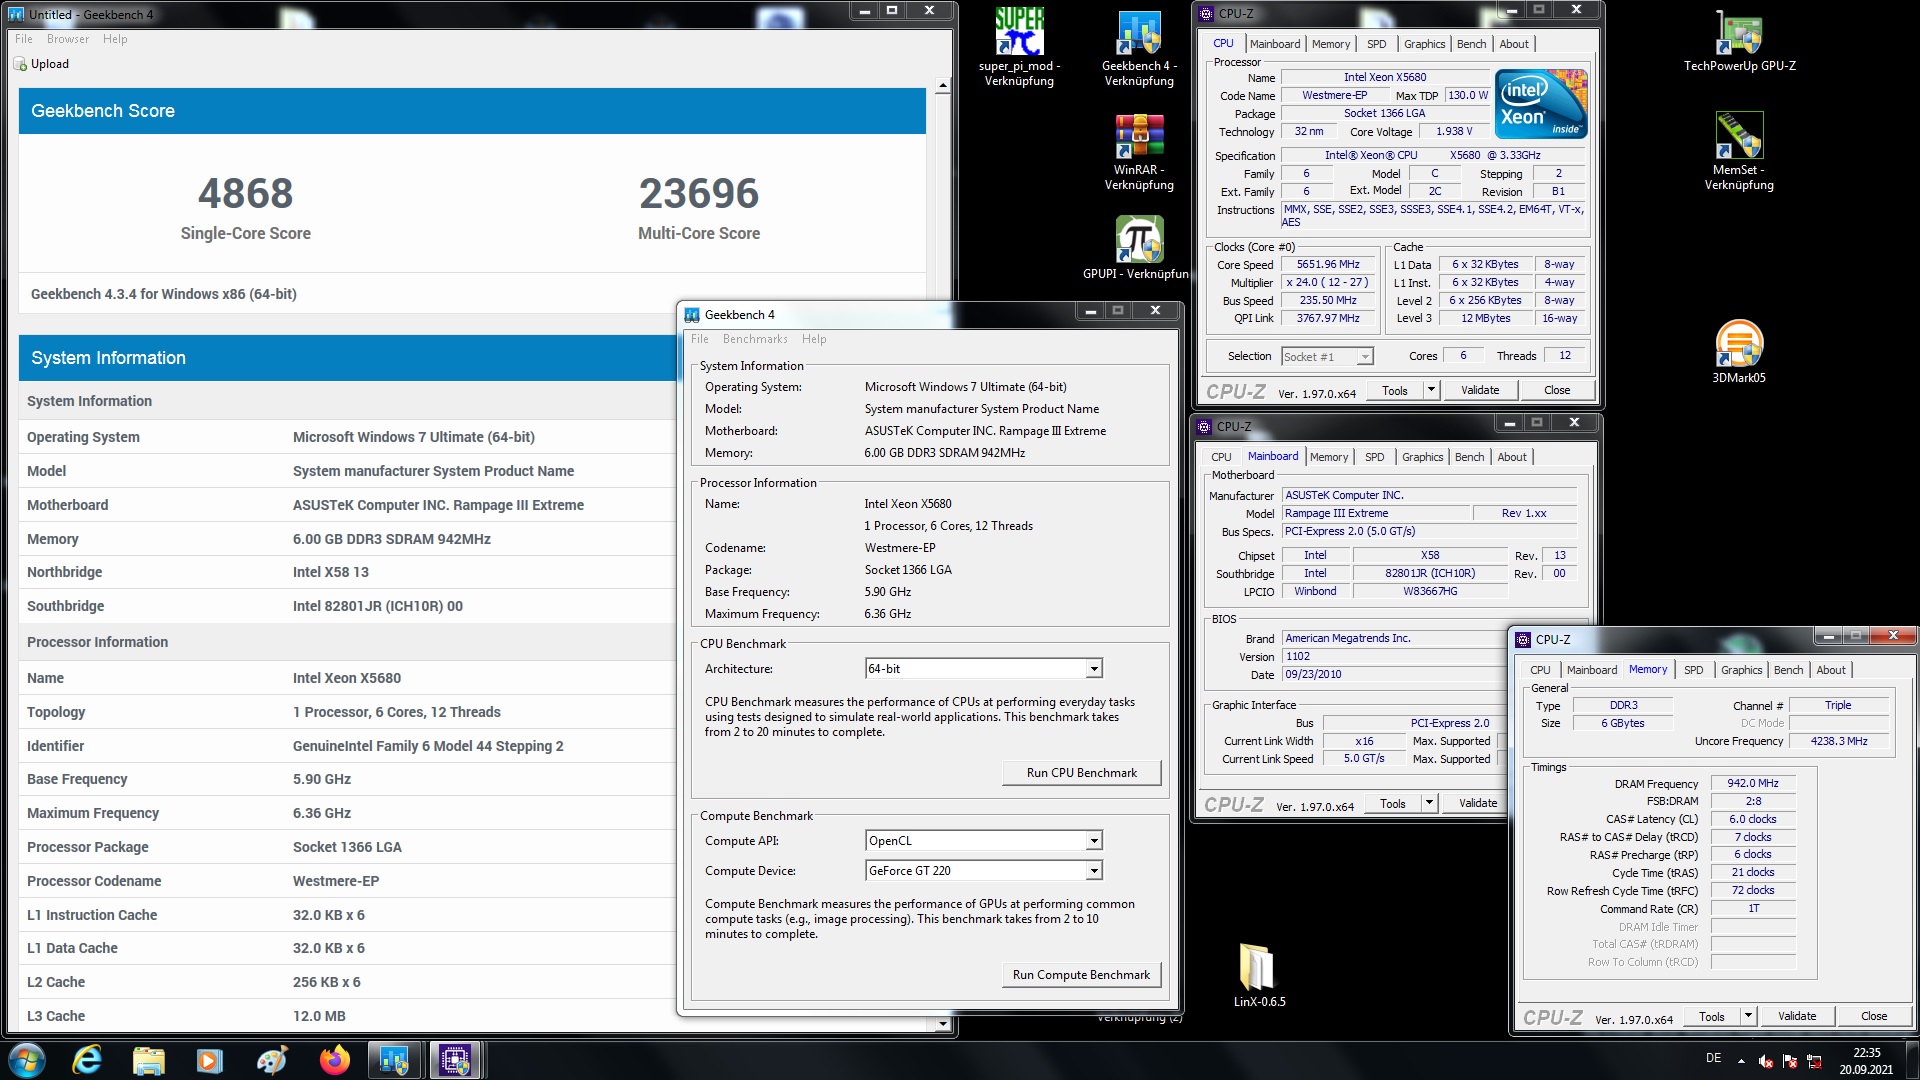Open Compute Device GeForce GT 220 dropdown
The image size is (1920, 1080).
click(x=1094, y=871)
